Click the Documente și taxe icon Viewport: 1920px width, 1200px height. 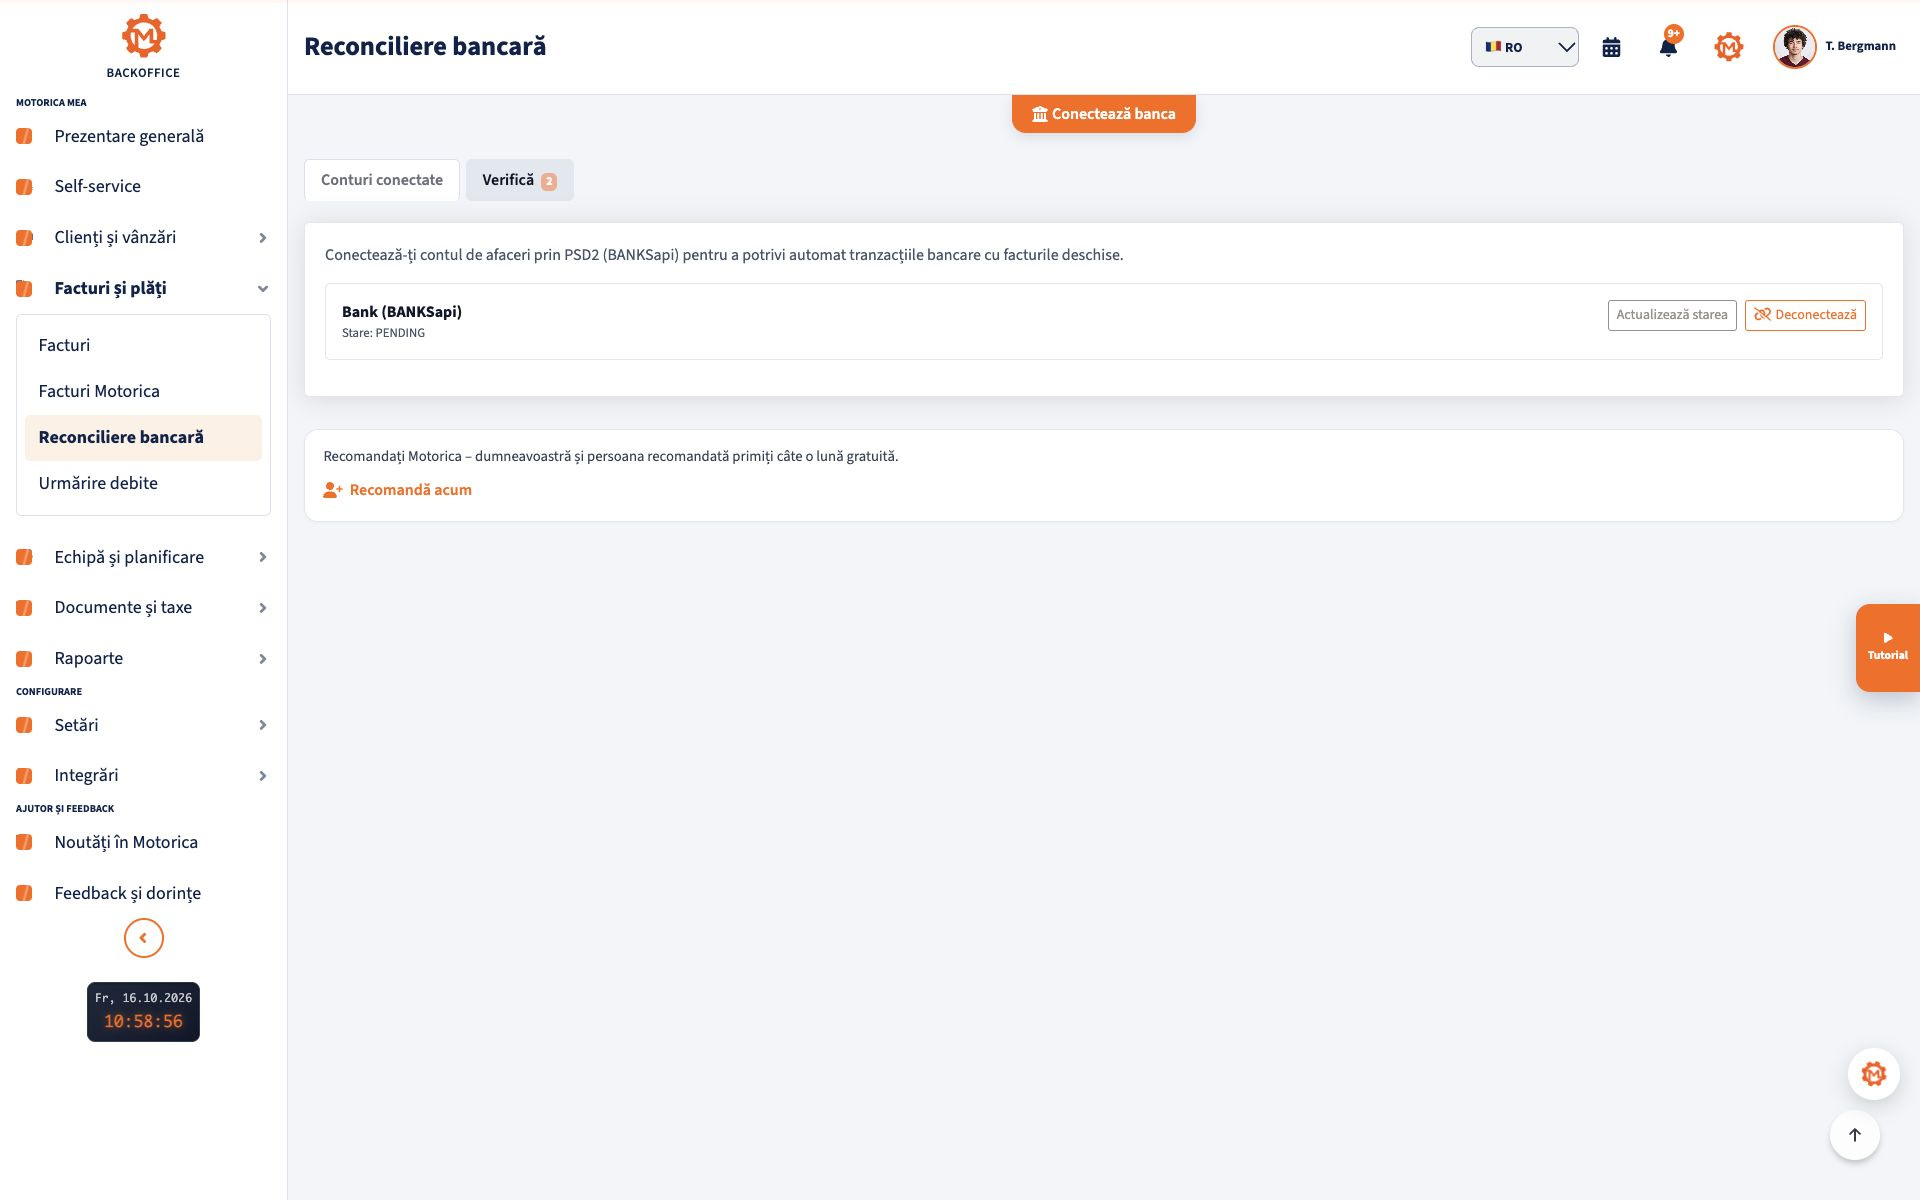(24, 607)
